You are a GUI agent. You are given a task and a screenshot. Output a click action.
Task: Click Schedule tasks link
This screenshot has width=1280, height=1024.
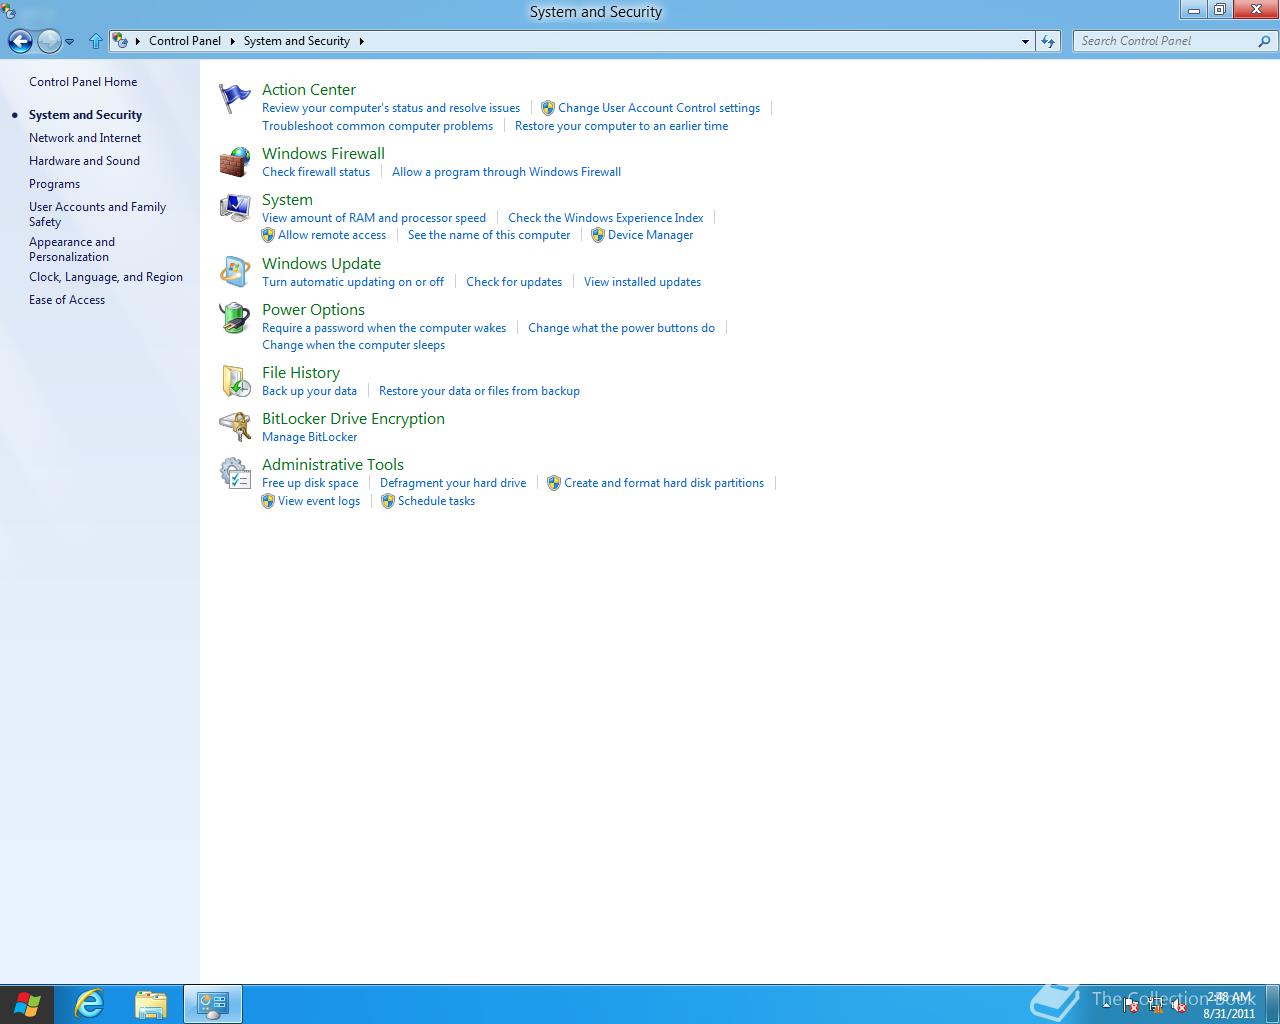[436, 501]
